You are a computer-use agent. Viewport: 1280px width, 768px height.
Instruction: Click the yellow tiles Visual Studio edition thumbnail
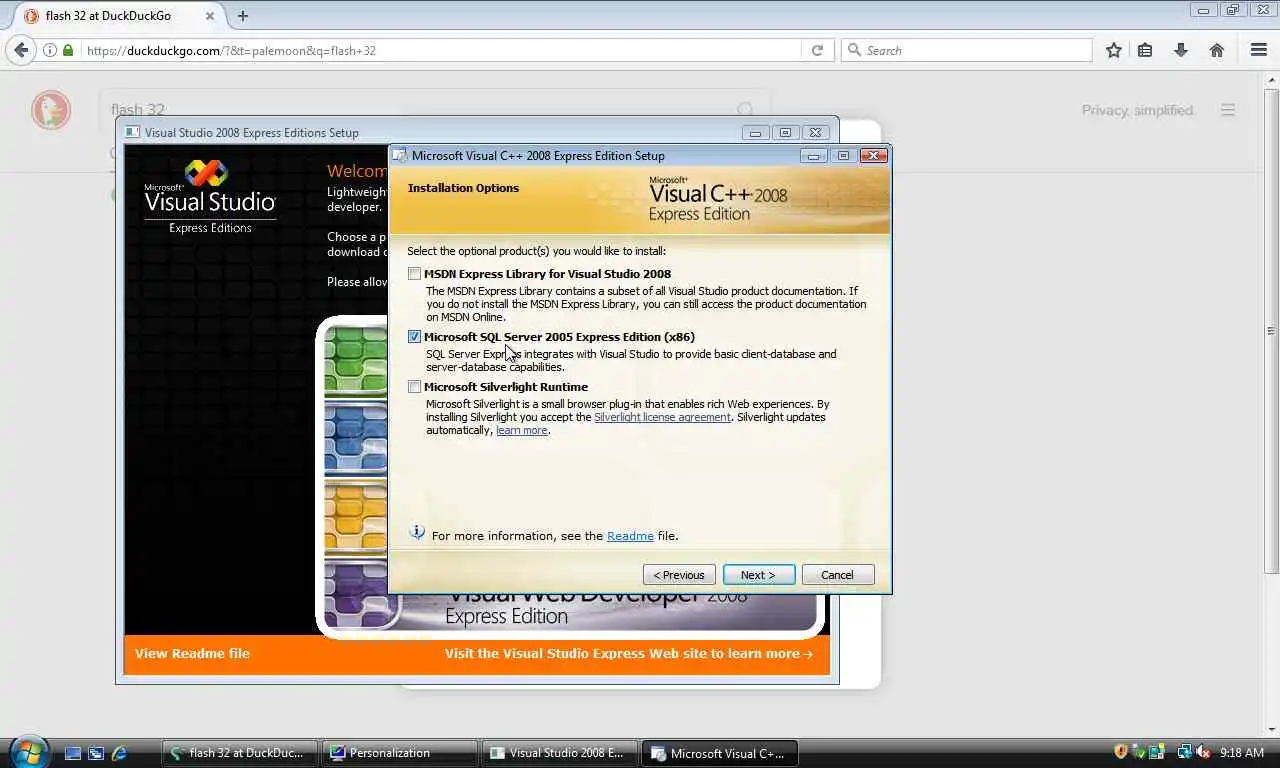355,516
